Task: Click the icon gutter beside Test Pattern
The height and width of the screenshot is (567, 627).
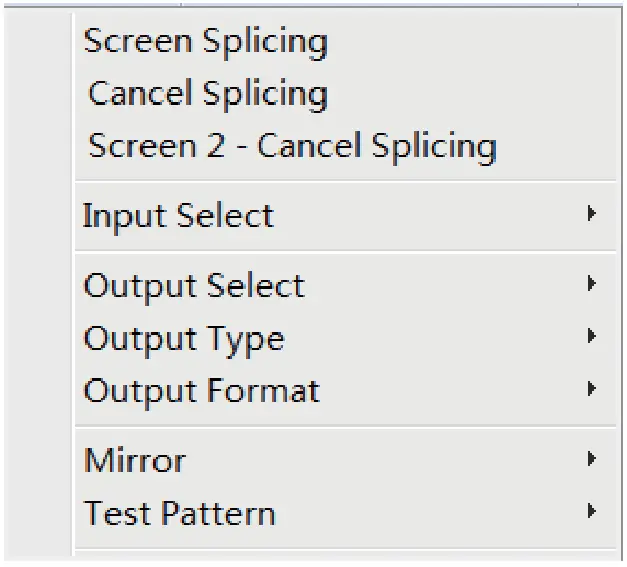Action: 38,513
